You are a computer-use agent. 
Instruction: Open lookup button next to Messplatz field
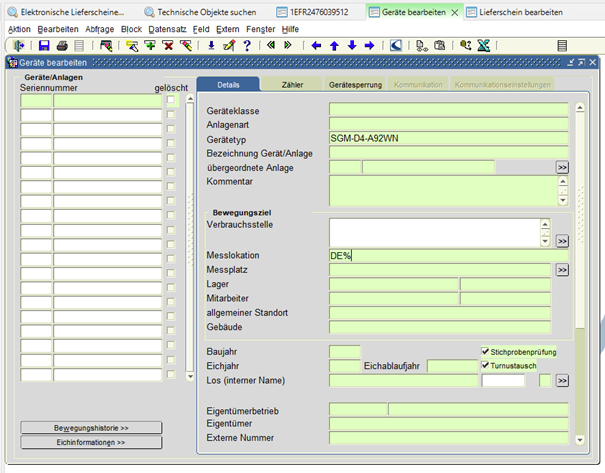[x=562, y=270]
